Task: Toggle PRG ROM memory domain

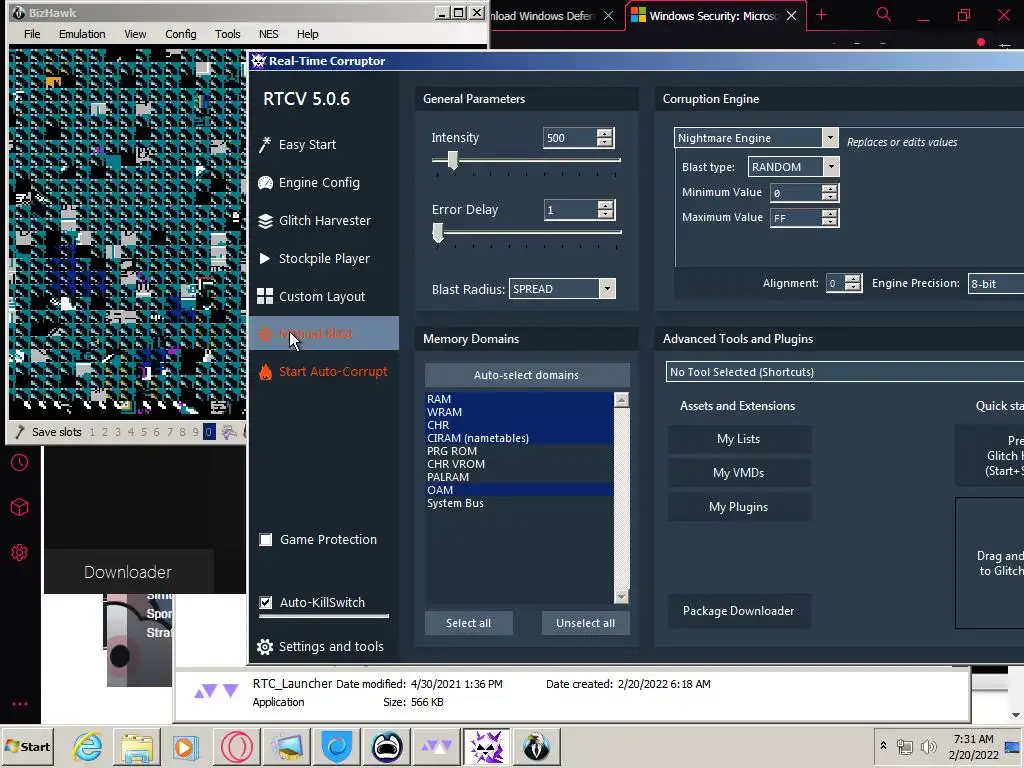Action: click(519, 451)
